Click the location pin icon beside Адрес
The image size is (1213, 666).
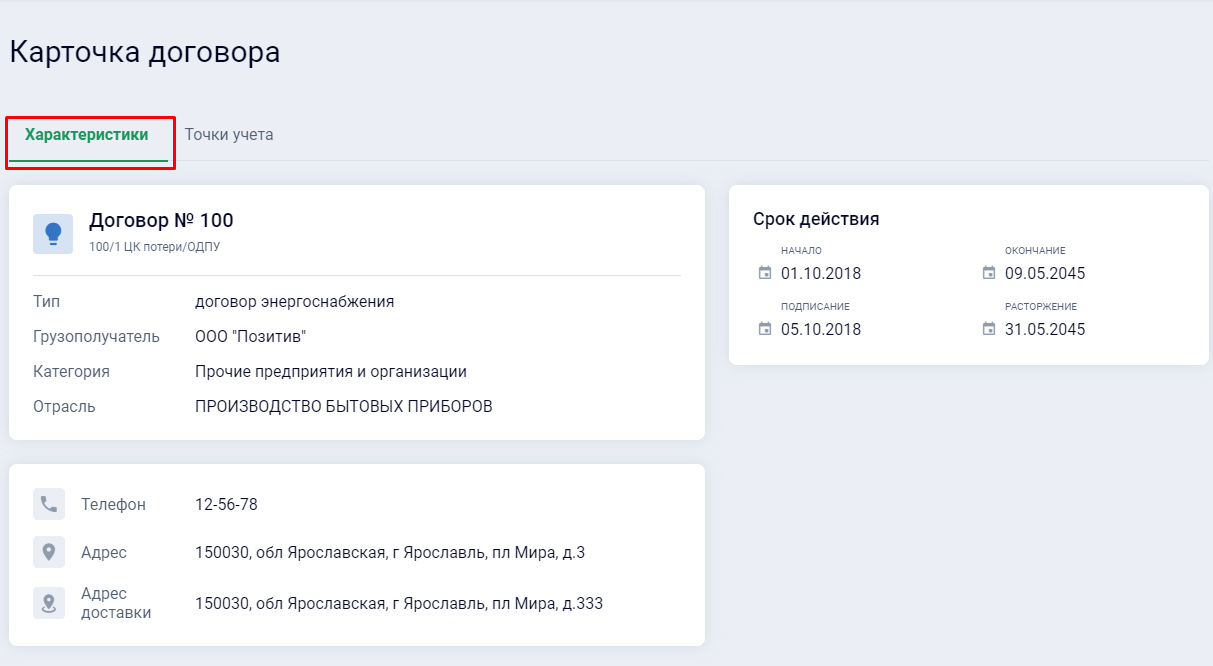tap(49, 552)
